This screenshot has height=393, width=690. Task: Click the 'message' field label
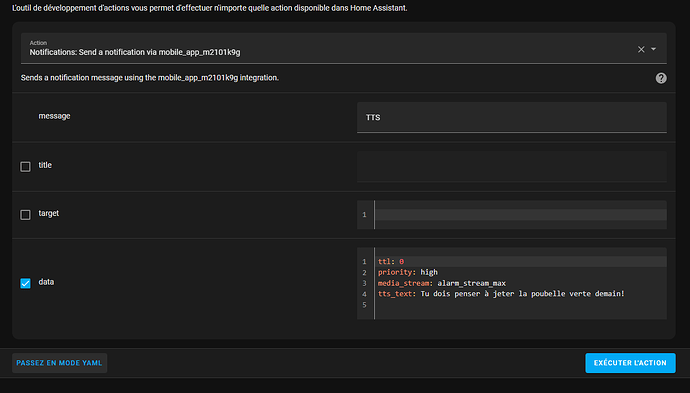54,116
